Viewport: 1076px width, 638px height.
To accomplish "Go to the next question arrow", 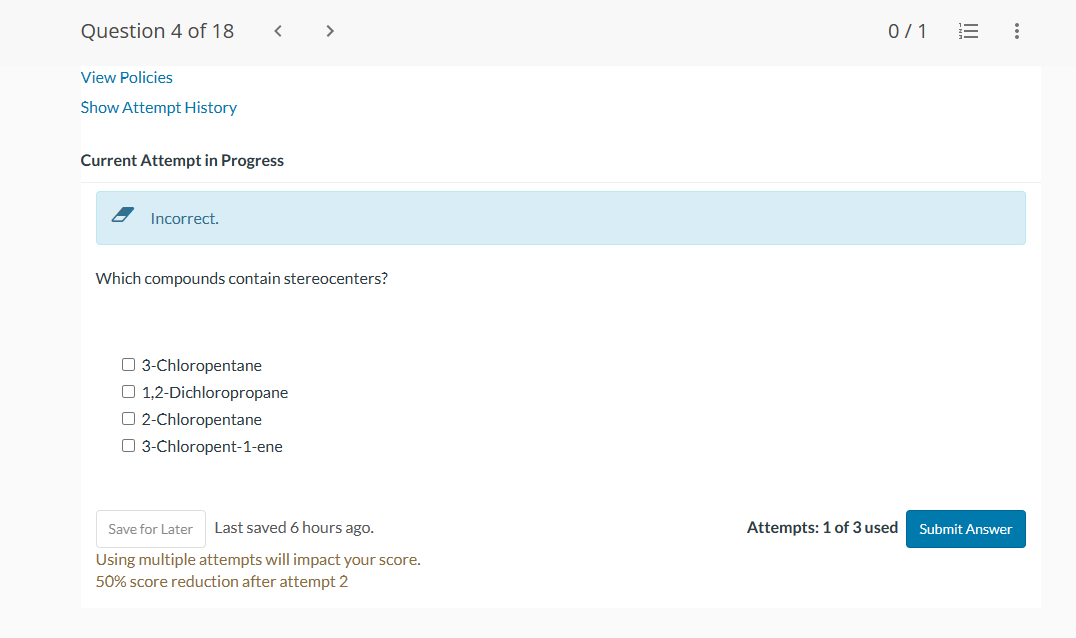I will pos(330,31).
